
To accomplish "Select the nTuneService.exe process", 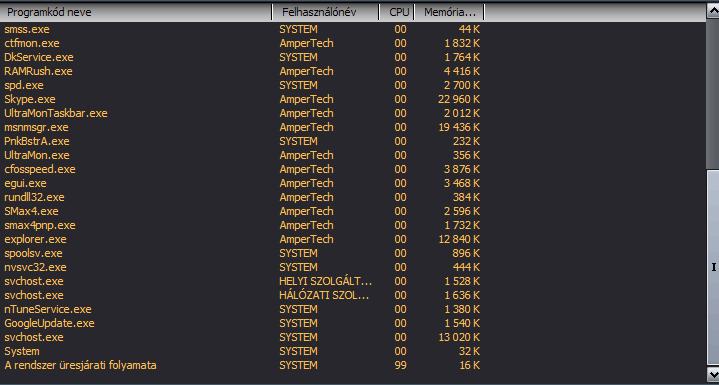I will [x=352, y=309].
